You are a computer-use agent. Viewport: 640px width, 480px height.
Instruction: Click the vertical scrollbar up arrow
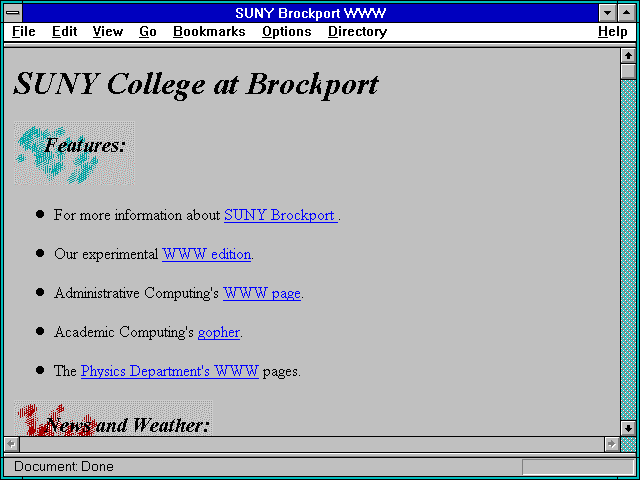tap(628, 56)
